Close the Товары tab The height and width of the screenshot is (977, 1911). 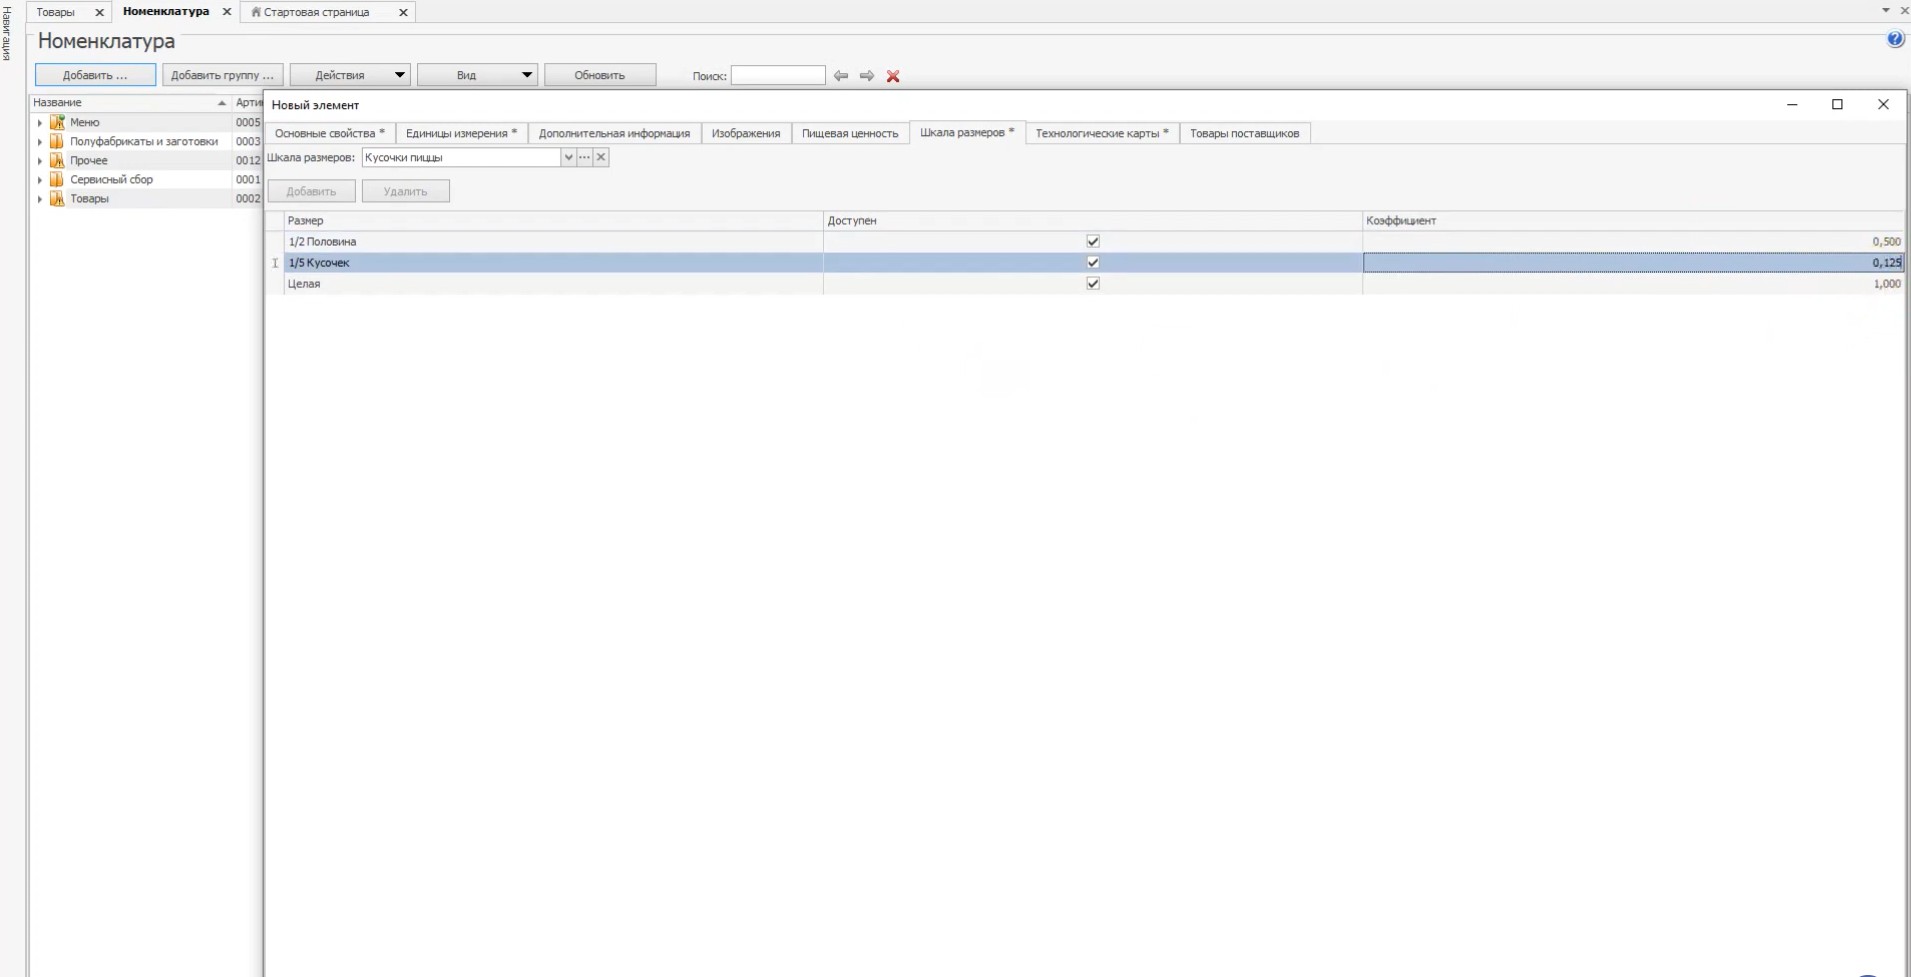click(x=99, y=12)
